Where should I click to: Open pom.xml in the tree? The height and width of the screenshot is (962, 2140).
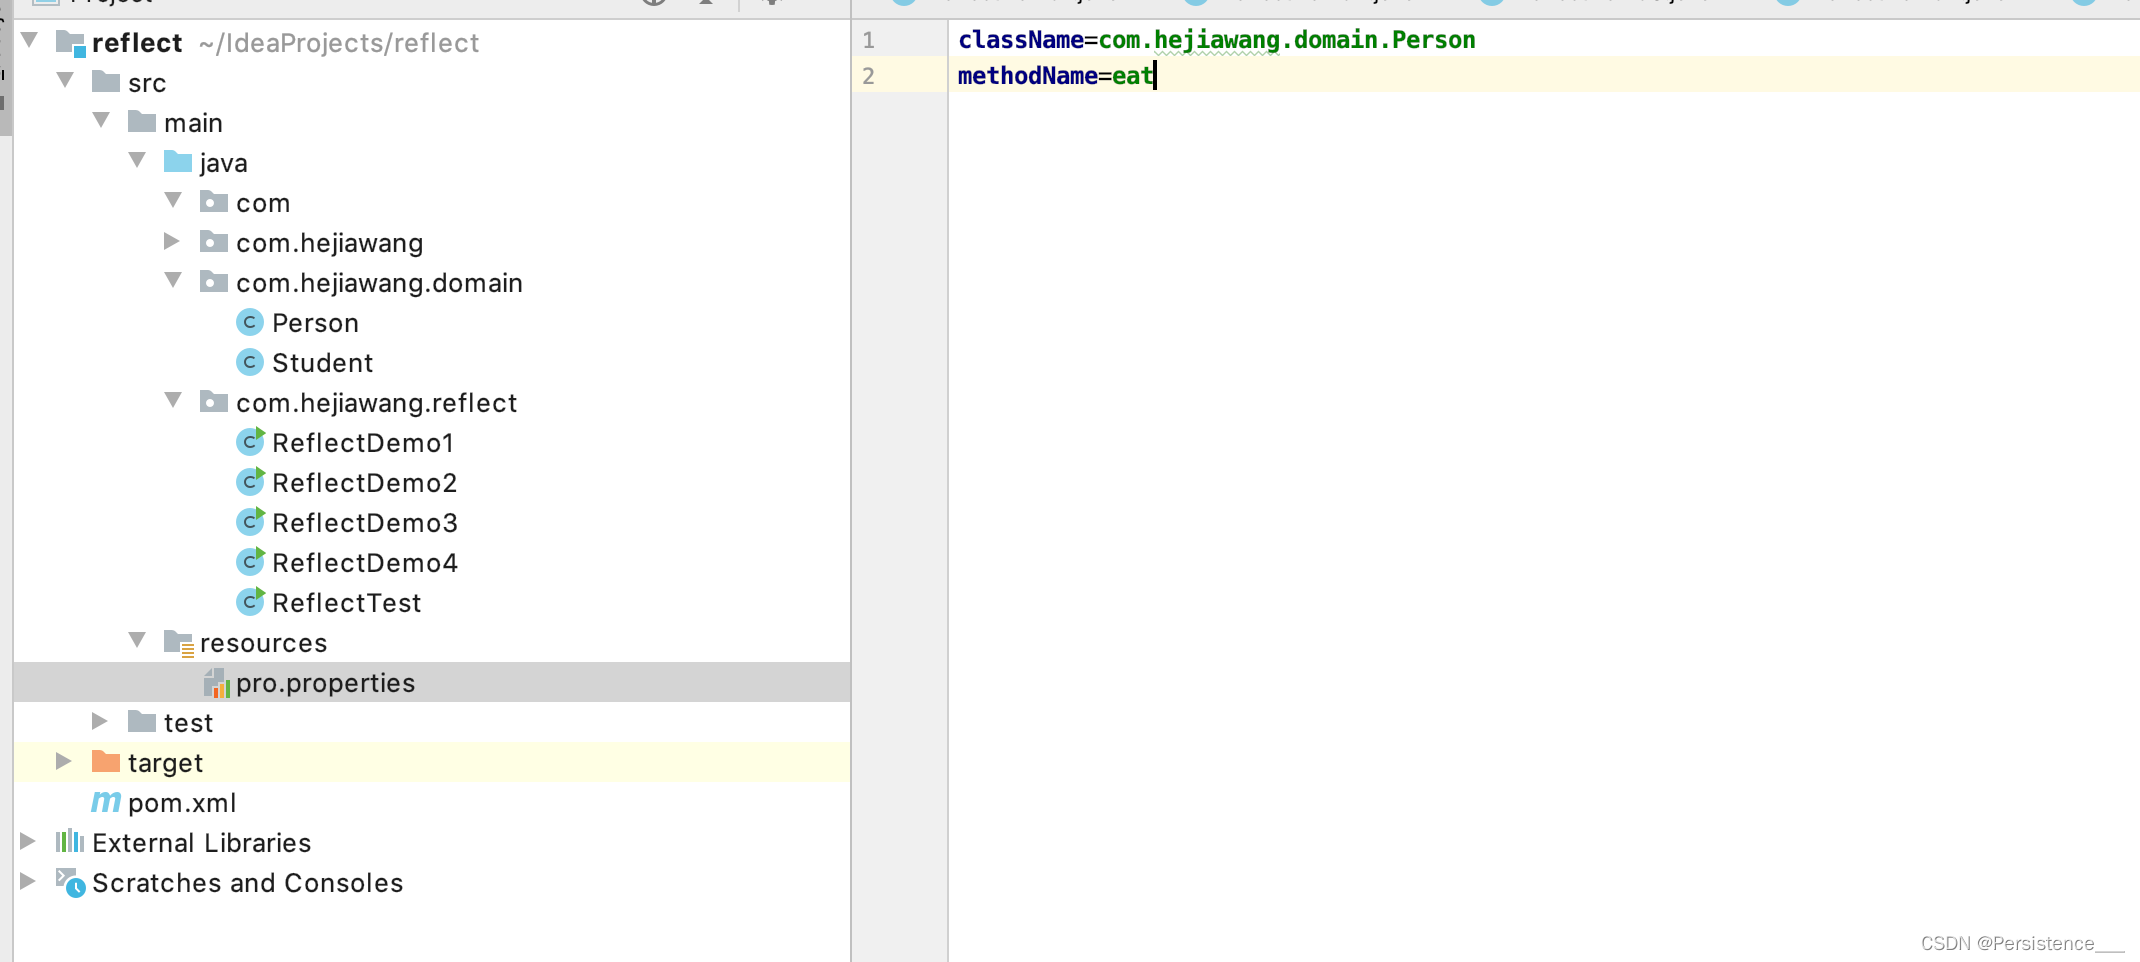pyautogui.click(x=182, y=803)
